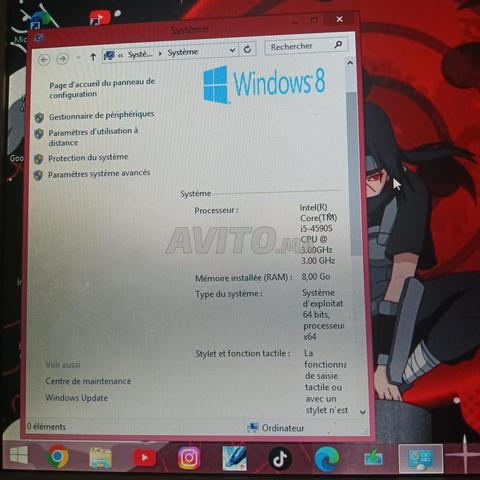Open TikTok from the taskbar
480x480 pixels.
280,459
